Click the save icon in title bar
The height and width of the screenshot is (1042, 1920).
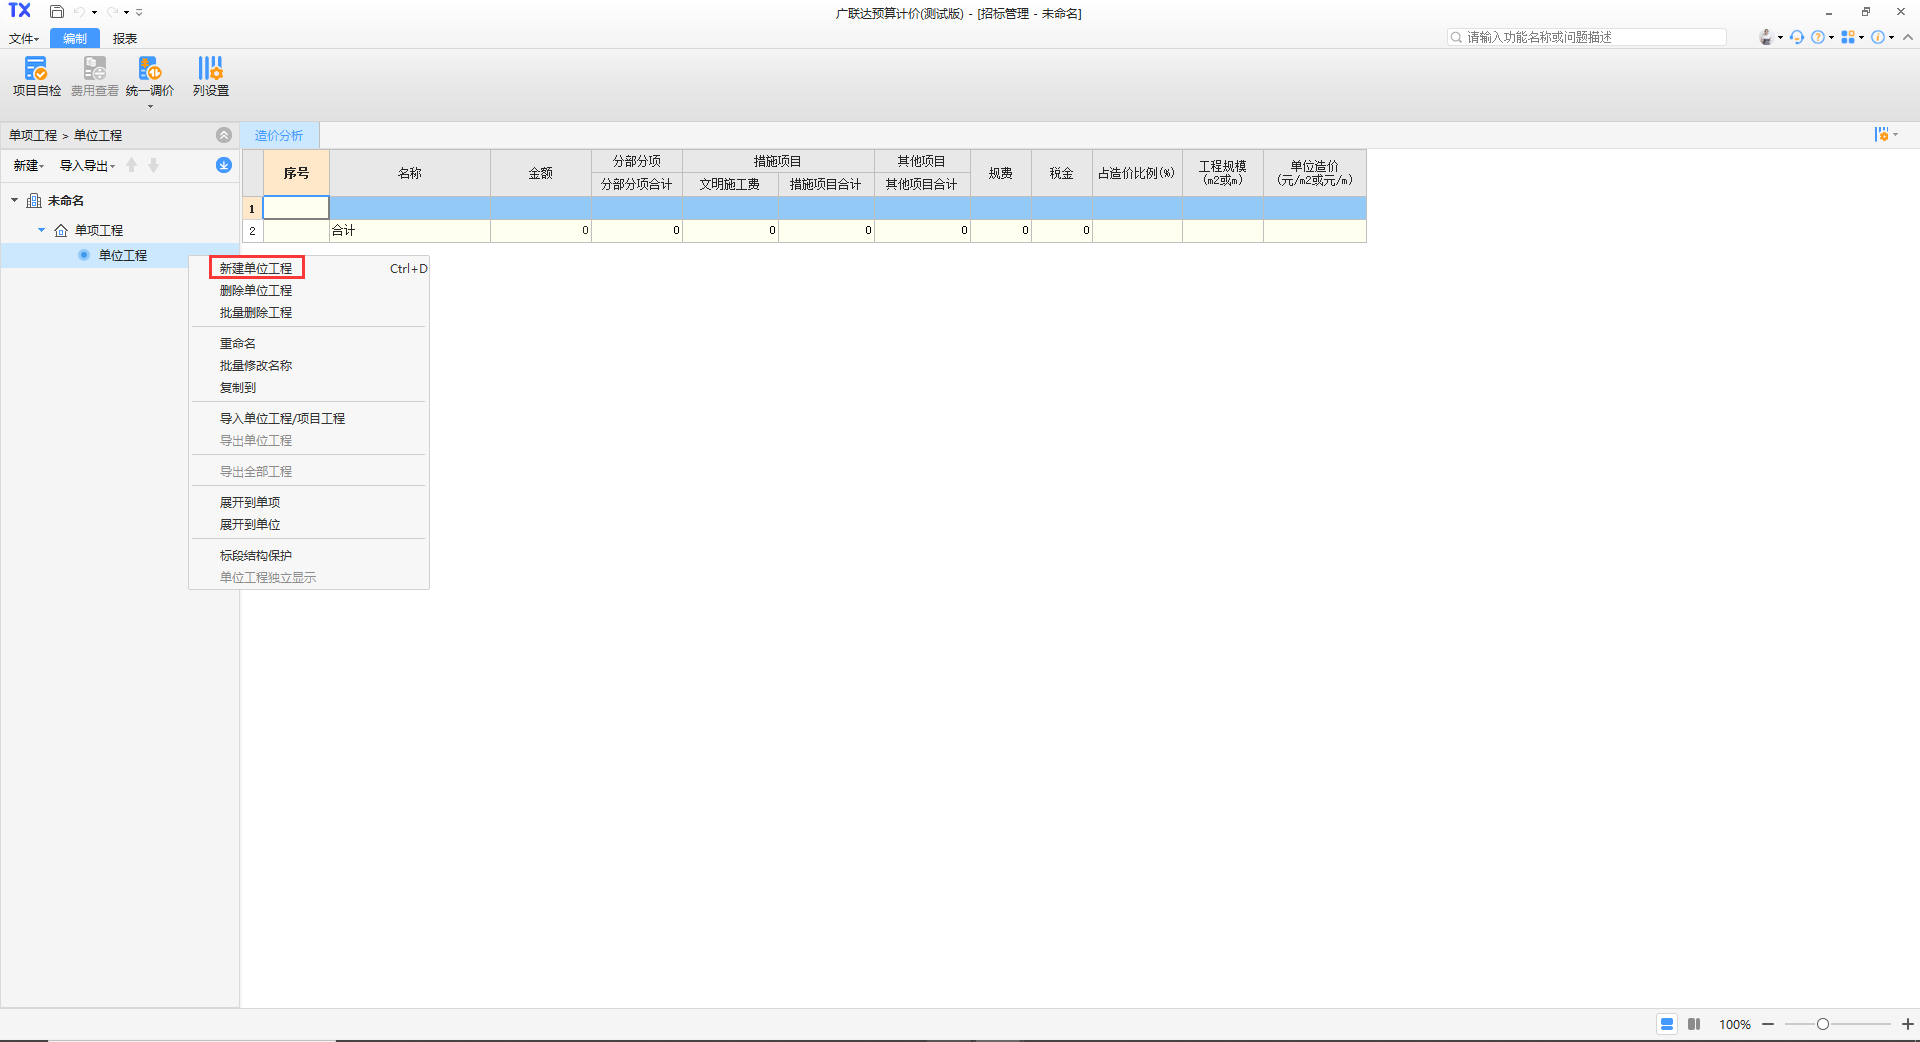tap(57, 12)
